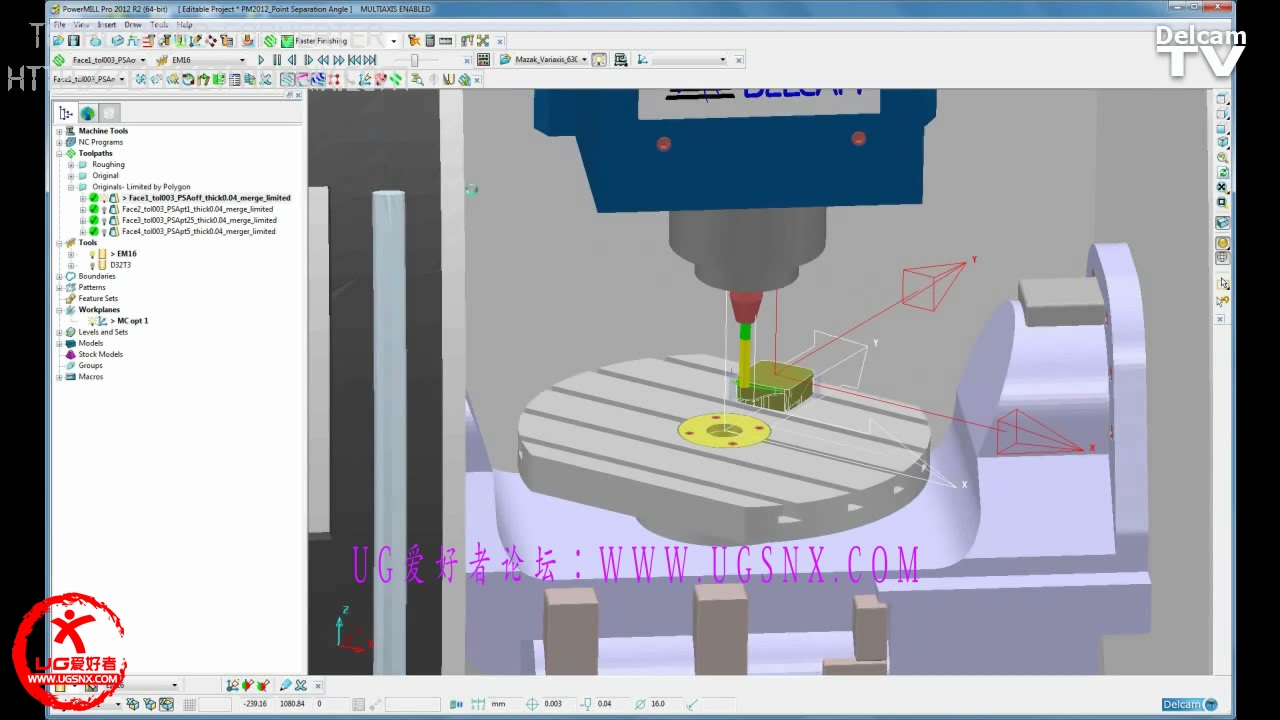
Task: Open the File menu
Action: (59, 24)
